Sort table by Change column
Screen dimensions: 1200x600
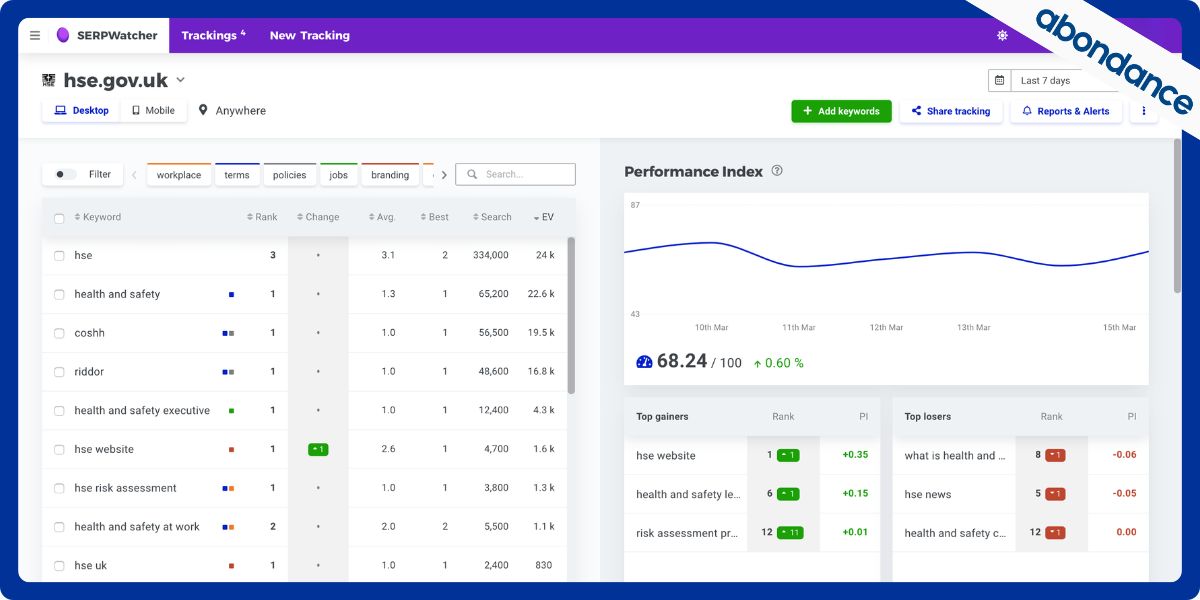[x=318, y=217]
